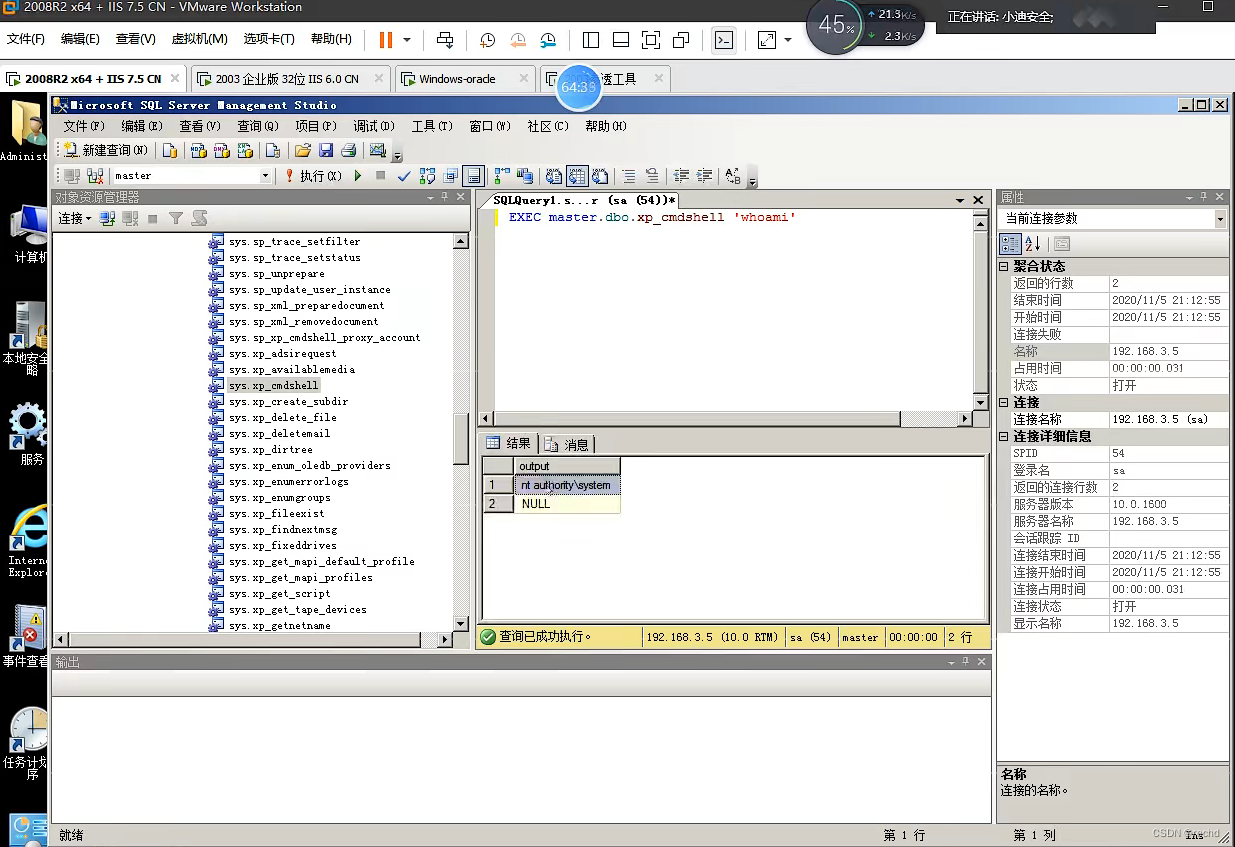Click the filter funnel icon in Object Explorer

click(176, 218)
